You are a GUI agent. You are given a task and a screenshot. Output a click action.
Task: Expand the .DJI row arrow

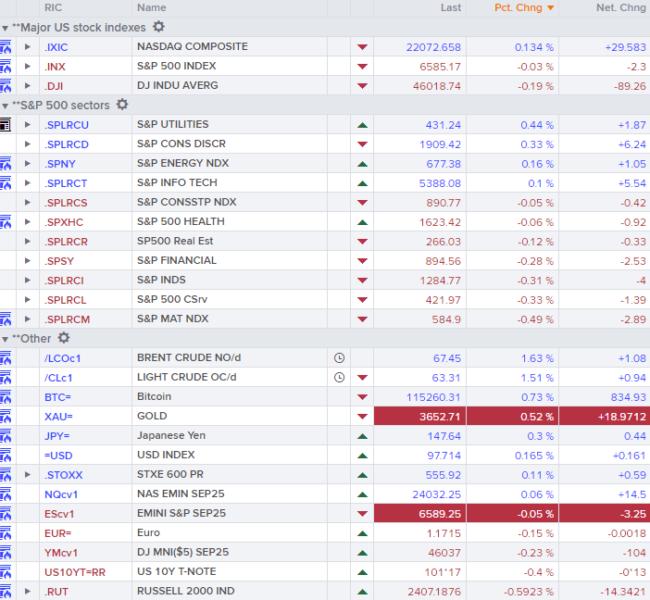pos(27,85)
